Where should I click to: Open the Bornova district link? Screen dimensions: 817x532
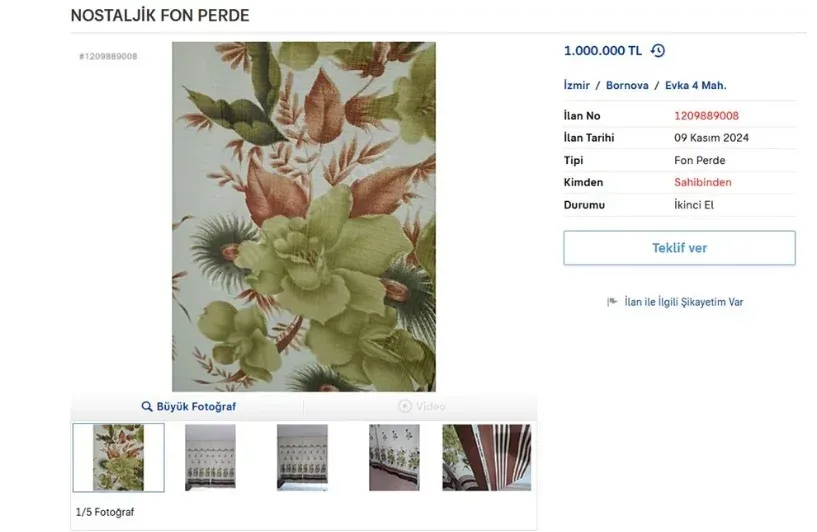pos(627,86)
